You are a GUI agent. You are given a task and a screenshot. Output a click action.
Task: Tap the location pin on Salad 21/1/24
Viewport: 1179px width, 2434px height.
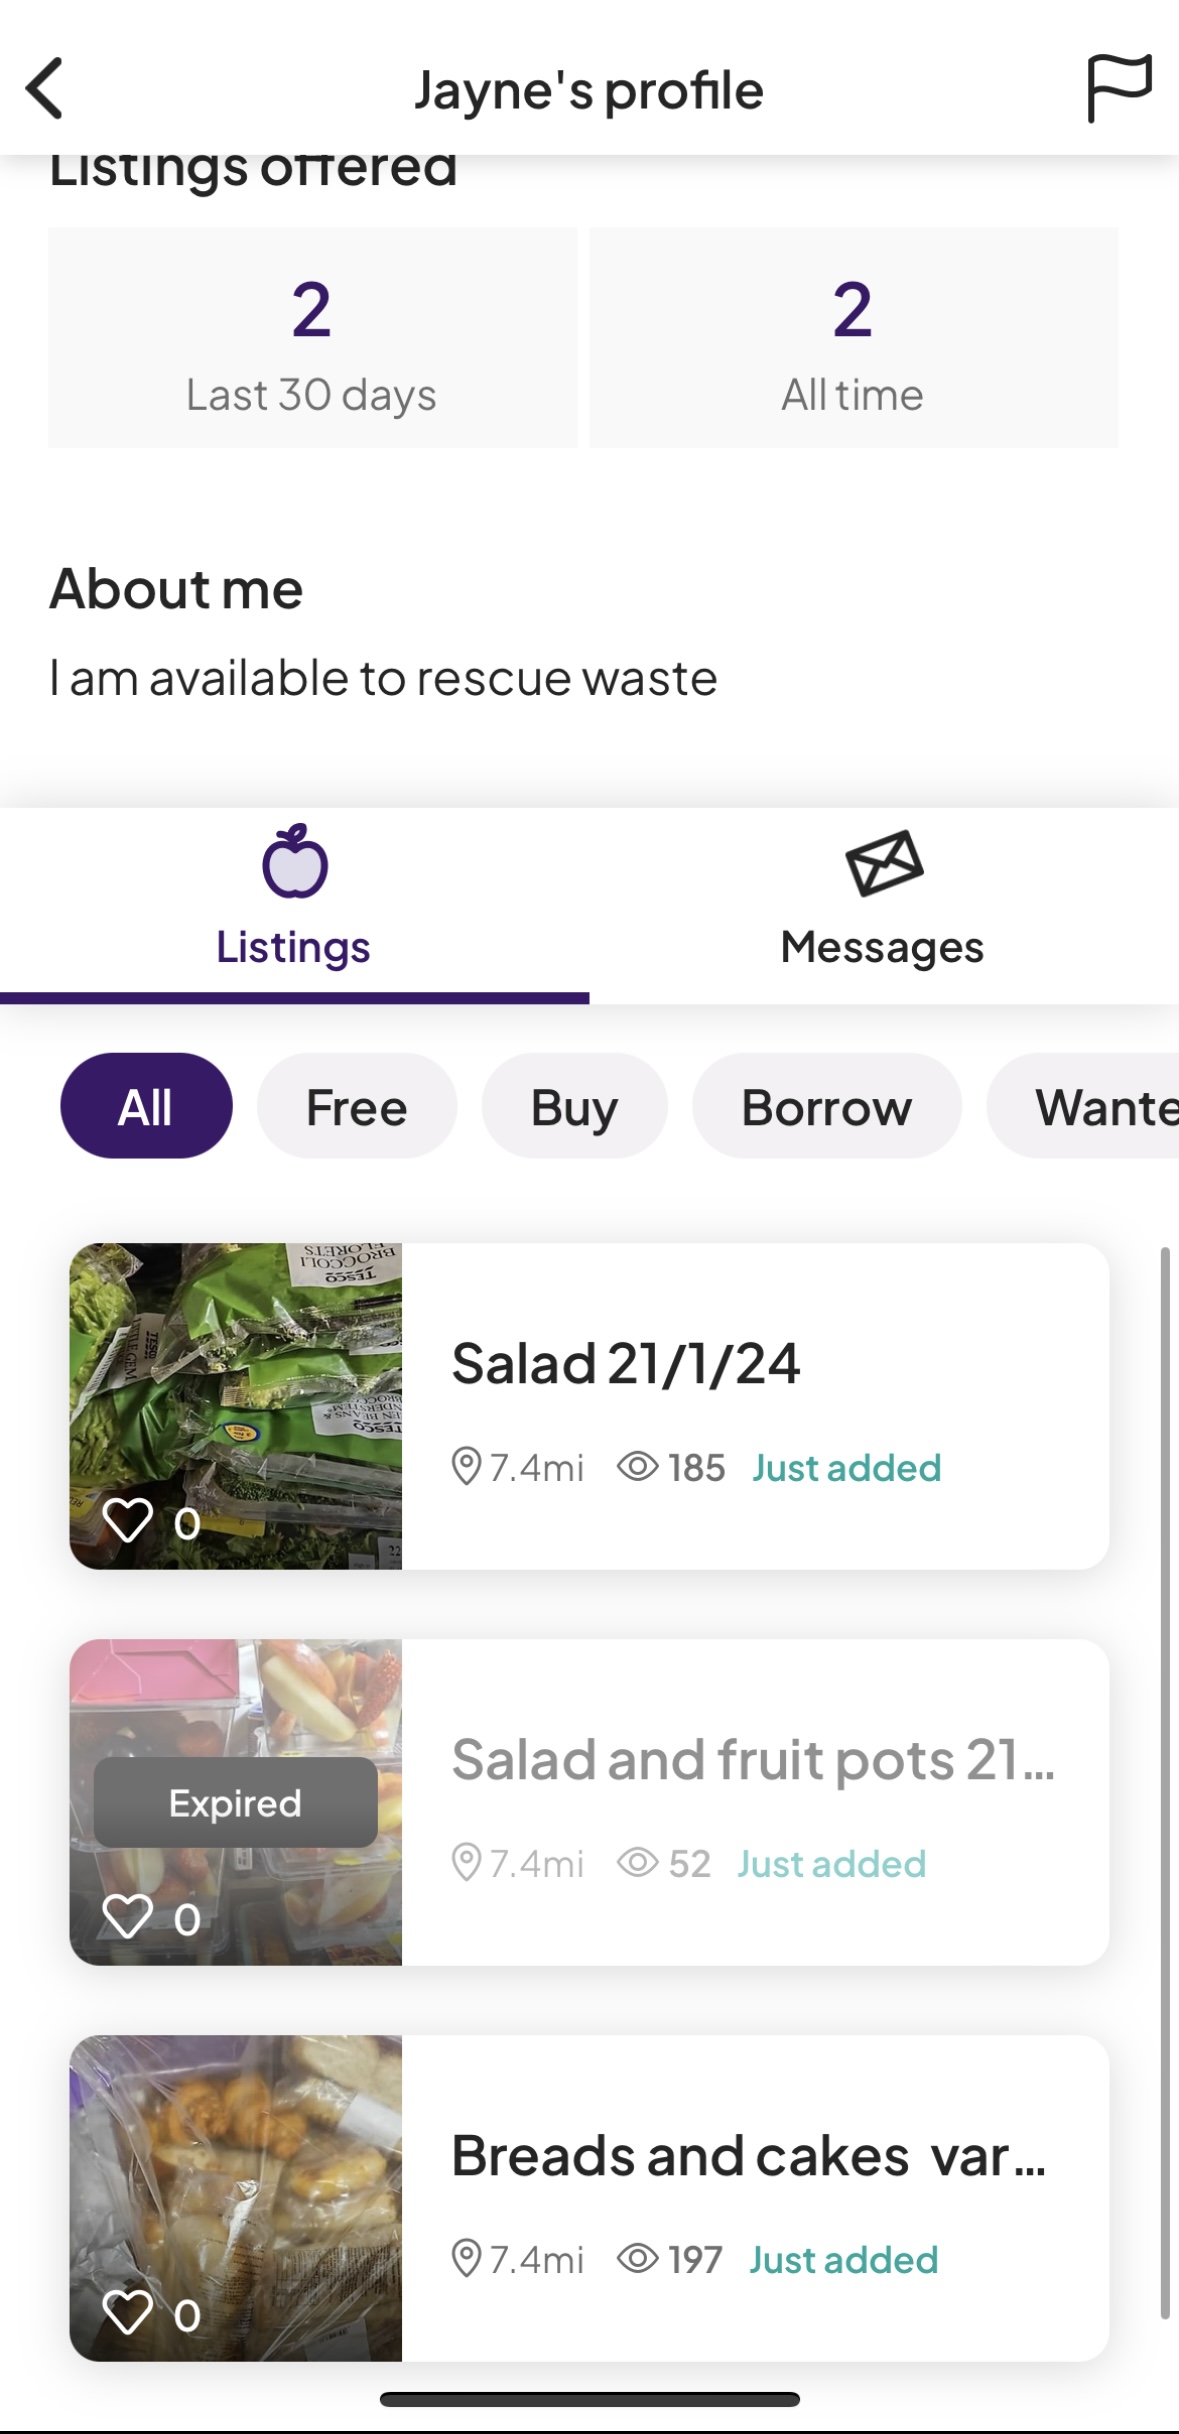(x=466, y=1467)
